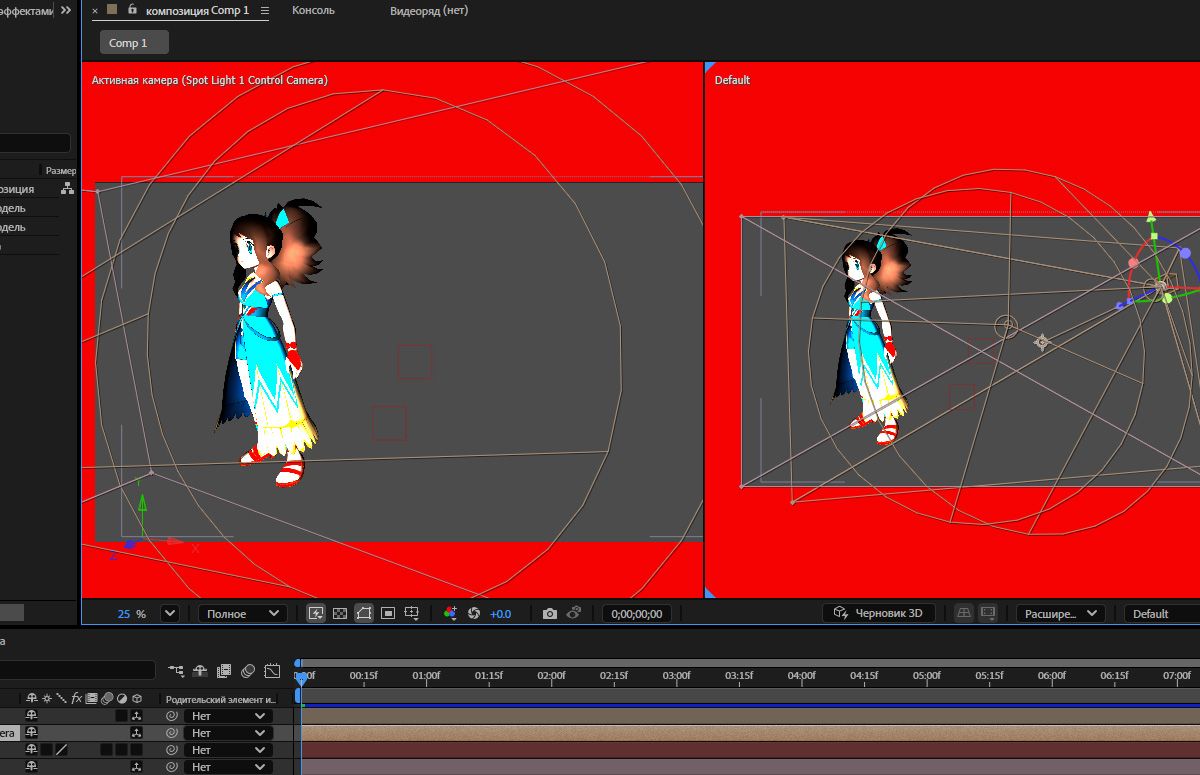
Task: Open grid and guide options icon
Action: click(412, 613)
